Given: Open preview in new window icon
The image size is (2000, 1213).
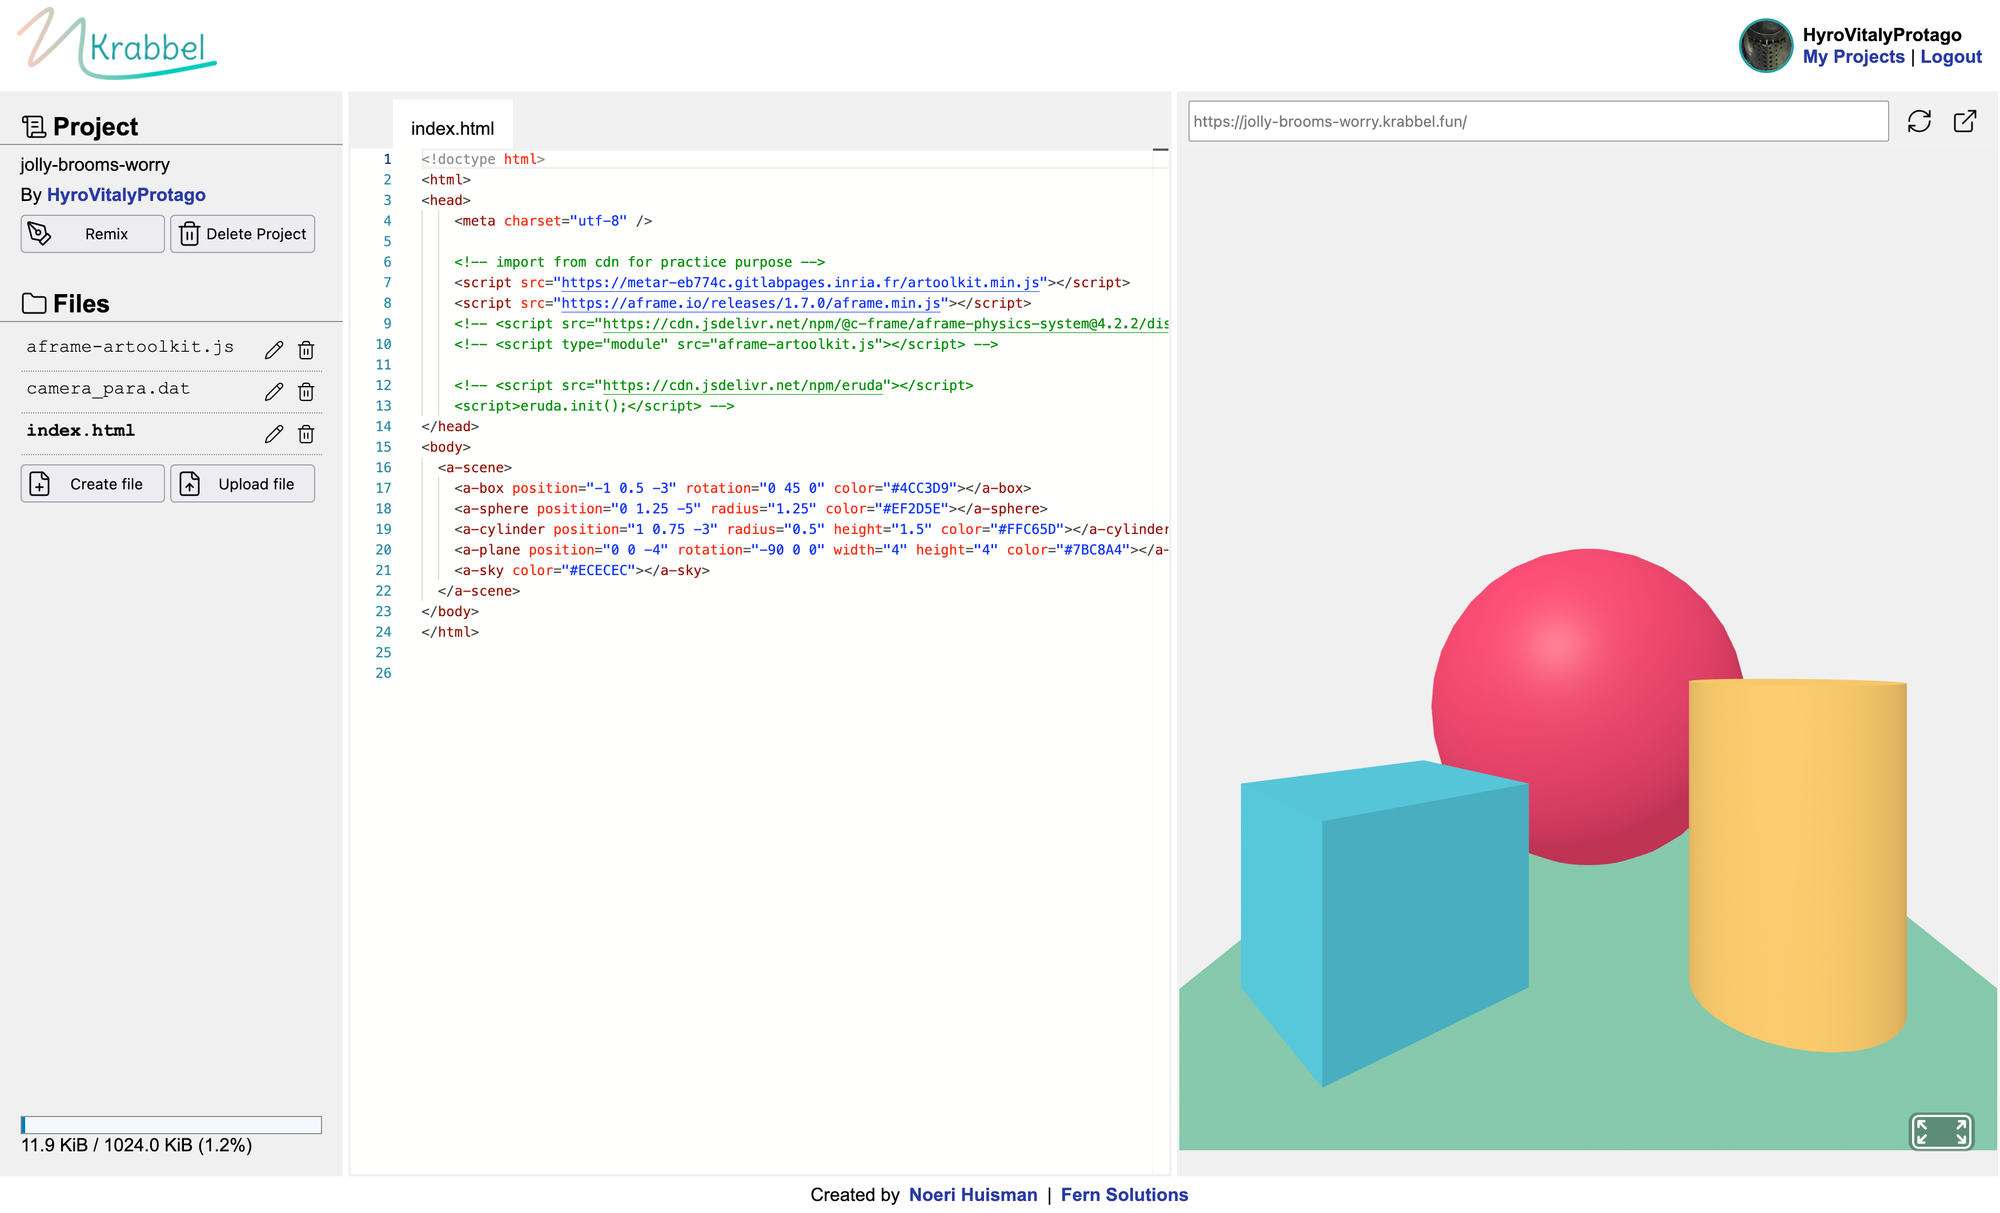Looking at the screenshot, I should (x=1964, y=121).
